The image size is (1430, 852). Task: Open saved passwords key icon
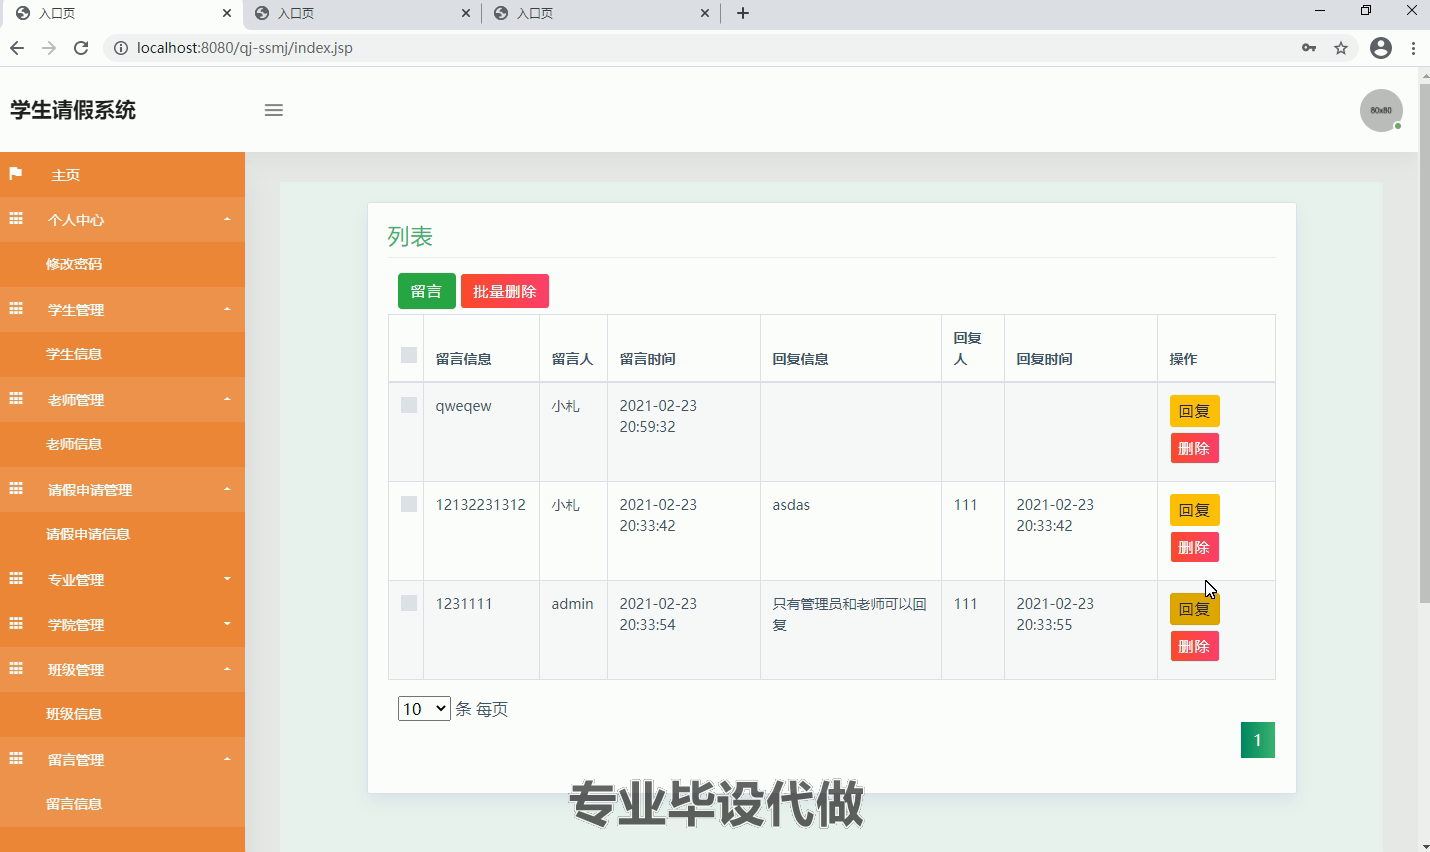pyautogui.click(x=1309, y=48)
